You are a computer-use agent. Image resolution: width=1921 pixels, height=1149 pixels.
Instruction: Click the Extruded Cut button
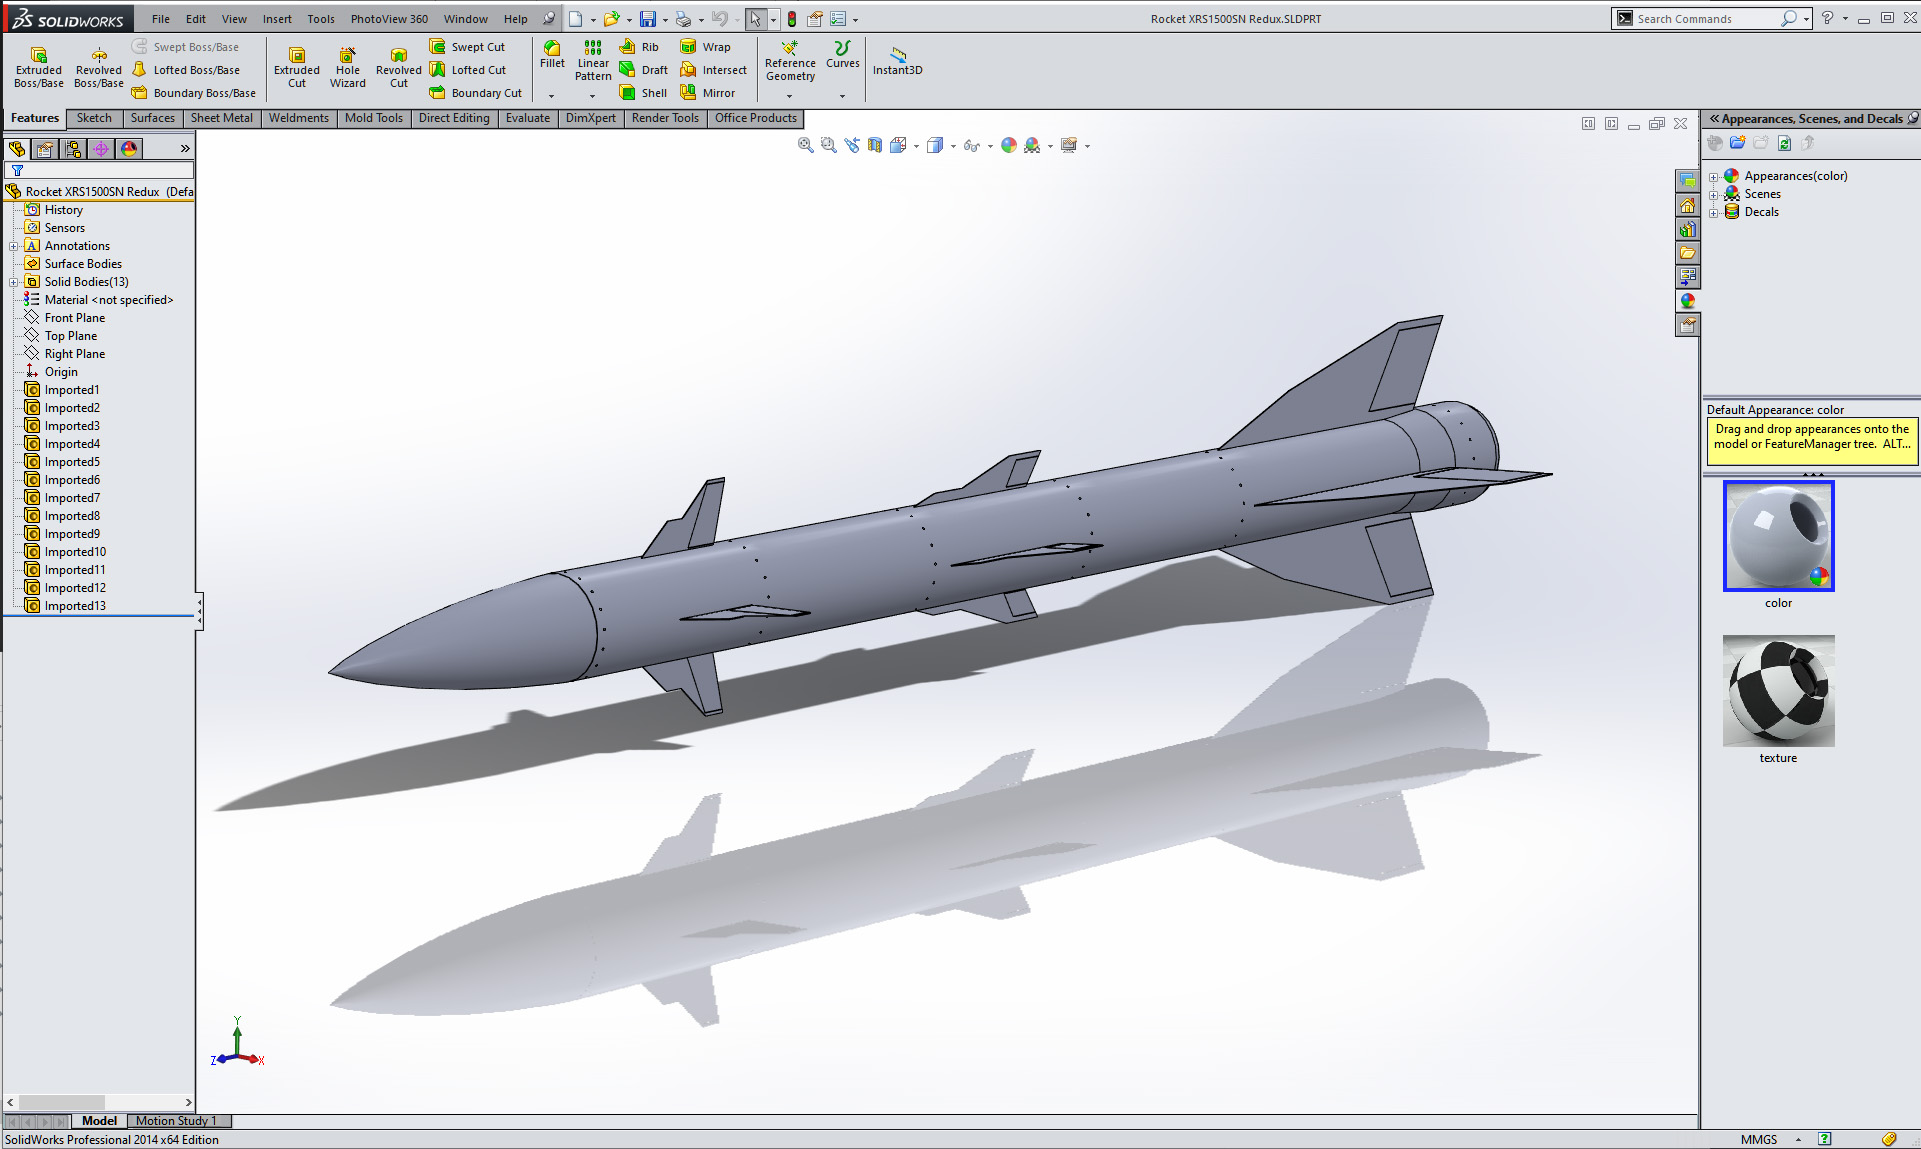point(297,67)
